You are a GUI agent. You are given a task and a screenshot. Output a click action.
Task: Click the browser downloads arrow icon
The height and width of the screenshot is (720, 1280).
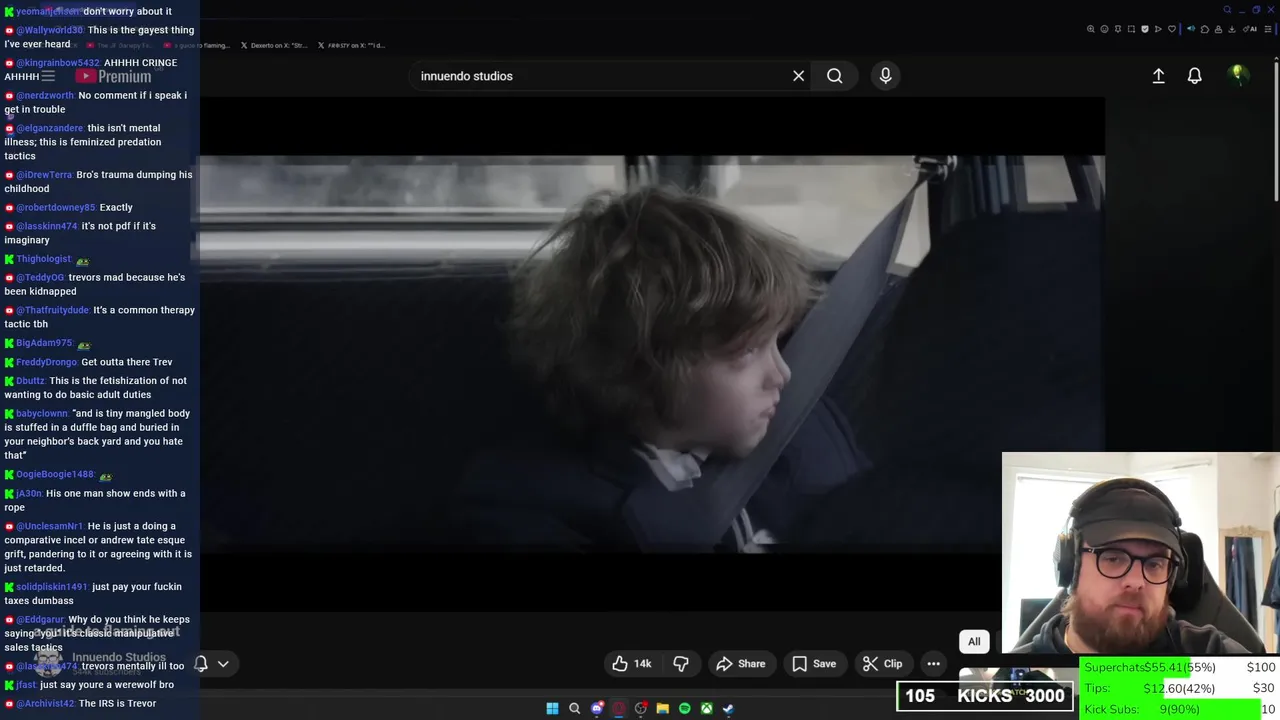coord(1231,29)
